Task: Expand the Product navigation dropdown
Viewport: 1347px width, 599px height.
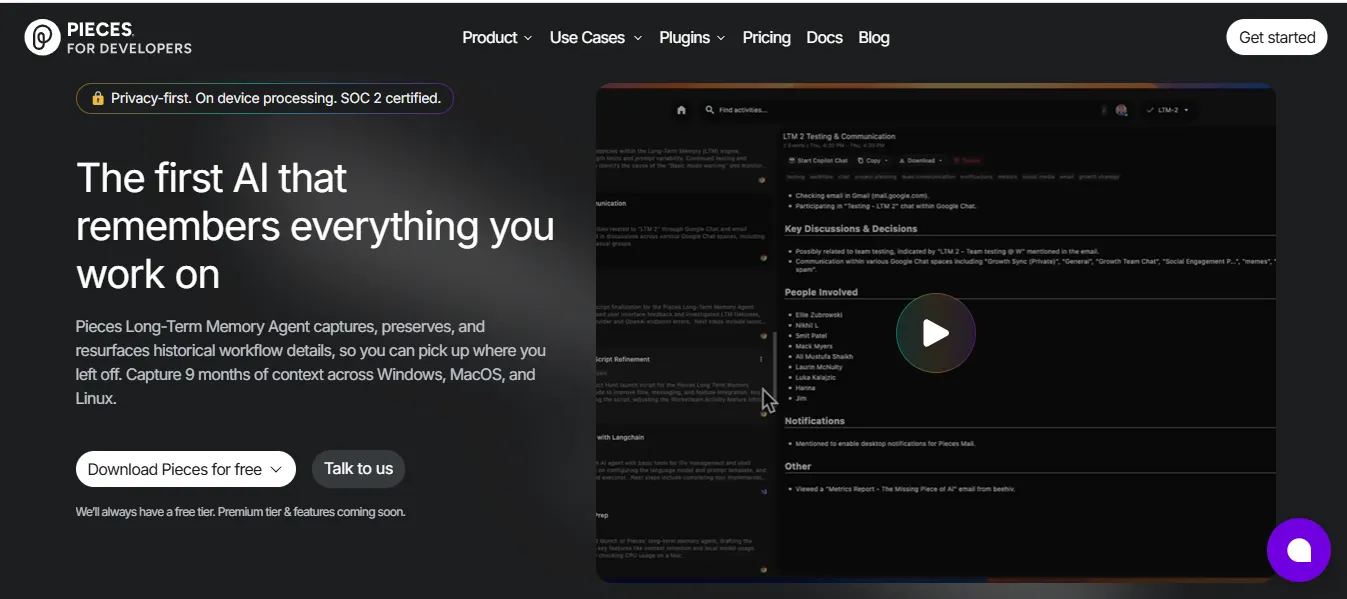Action: [x=496, y=38]
